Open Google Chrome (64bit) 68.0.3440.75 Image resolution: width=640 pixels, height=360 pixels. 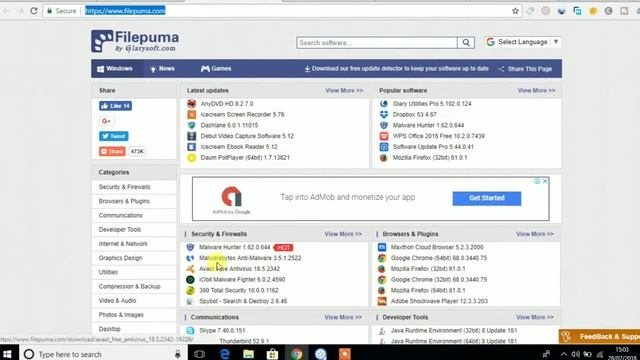[439, 258]
